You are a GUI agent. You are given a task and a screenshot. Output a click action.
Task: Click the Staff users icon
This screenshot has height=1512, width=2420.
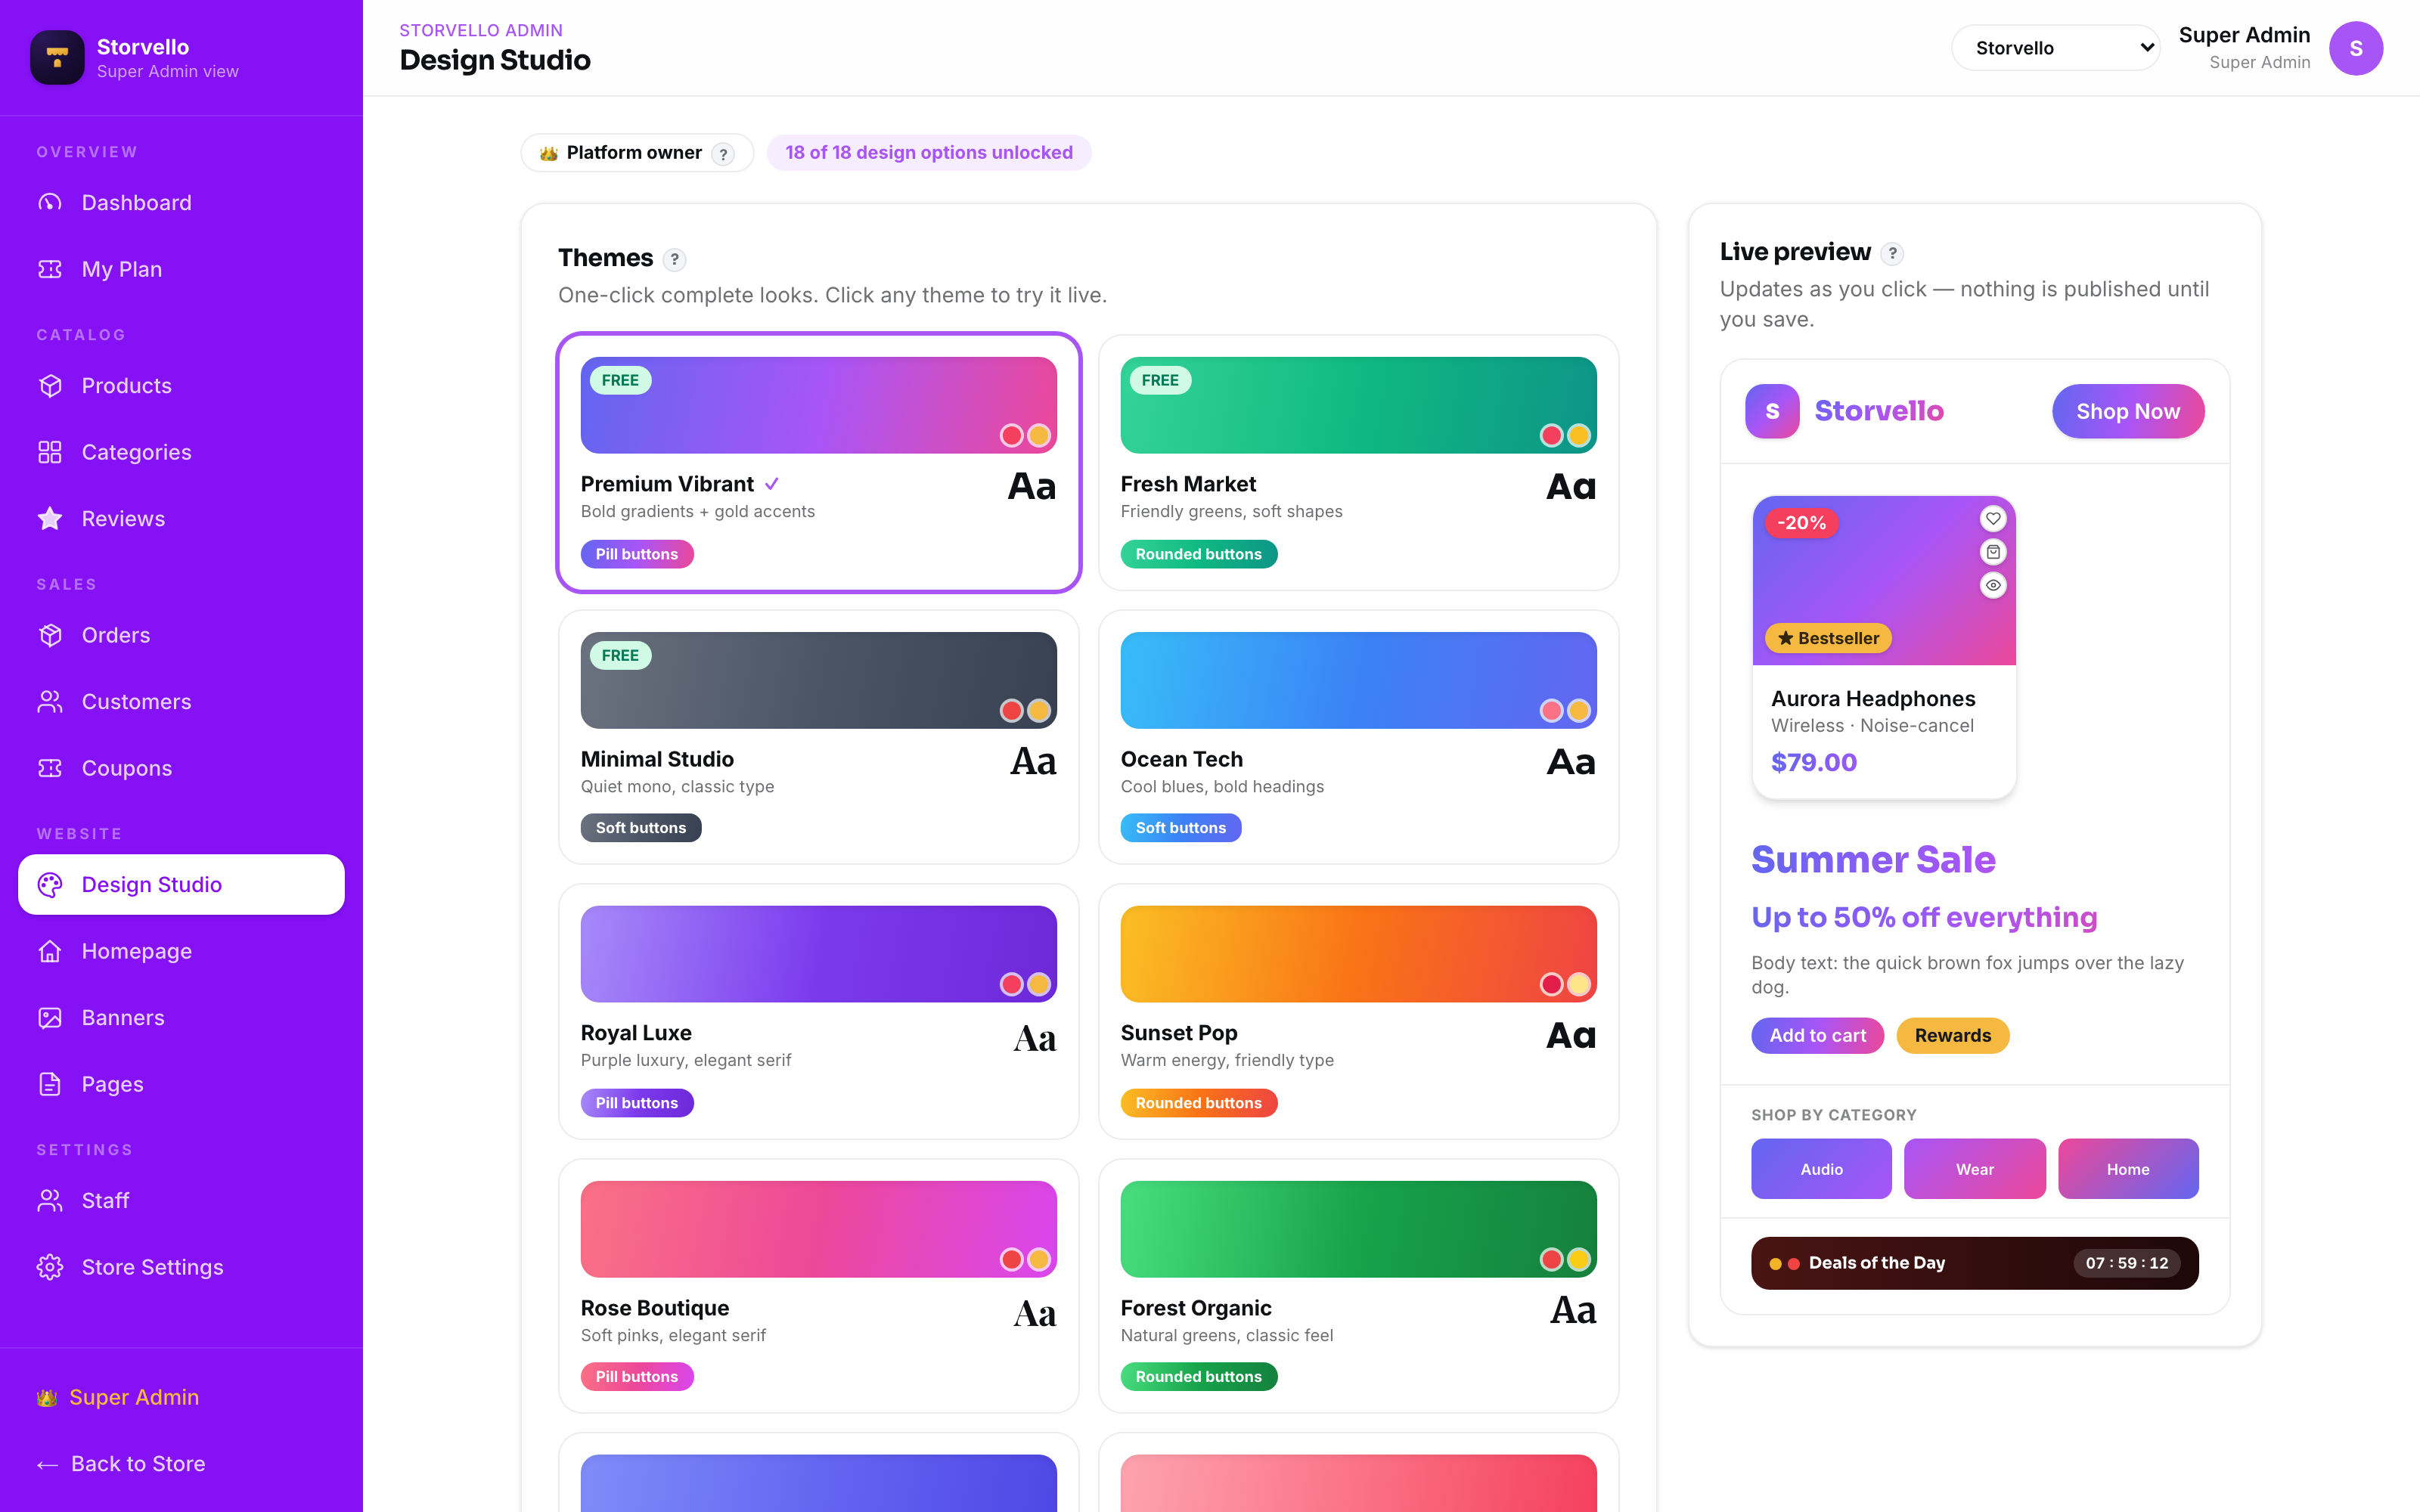pyautogui.click(x=50, y=1201)
